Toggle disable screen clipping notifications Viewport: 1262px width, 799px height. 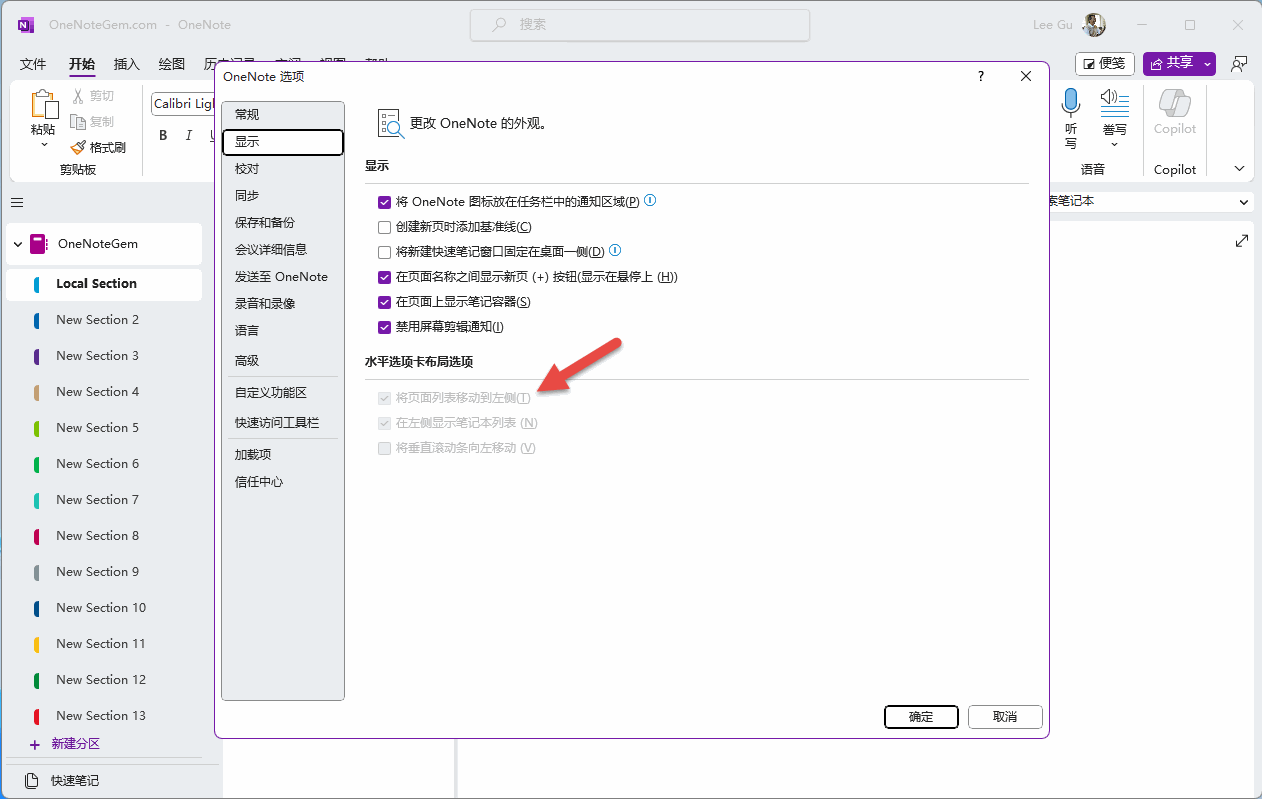(x=384, y=327)
